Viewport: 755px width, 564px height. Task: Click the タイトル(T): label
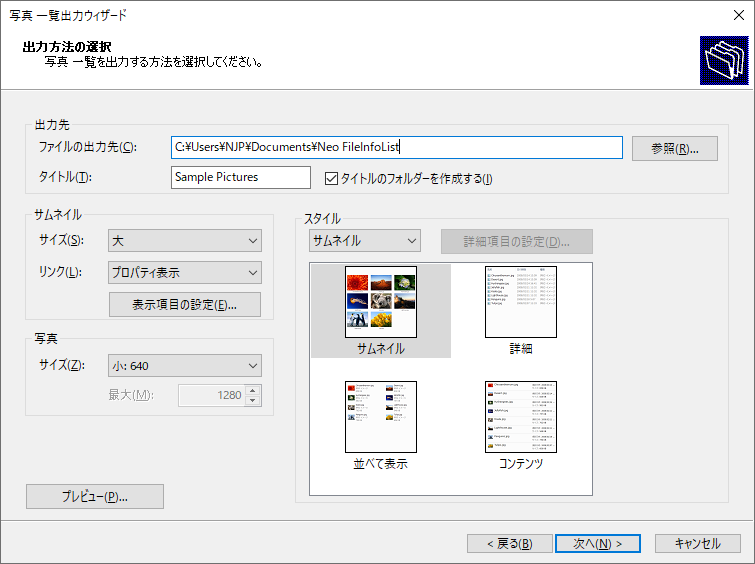65,177
